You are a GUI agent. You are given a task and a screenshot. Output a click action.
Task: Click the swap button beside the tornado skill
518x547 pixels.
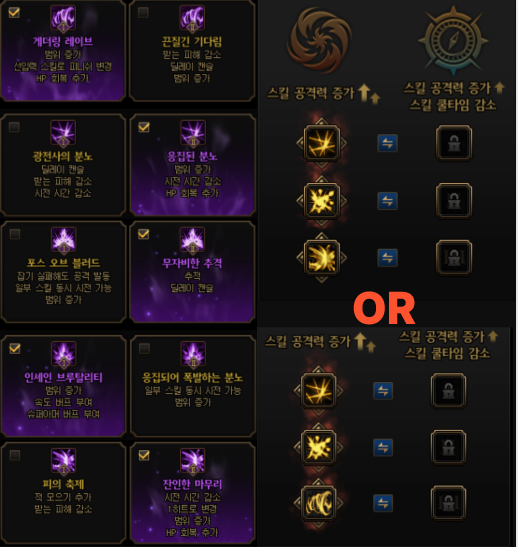pyautogui.click(x=383, y=503)
